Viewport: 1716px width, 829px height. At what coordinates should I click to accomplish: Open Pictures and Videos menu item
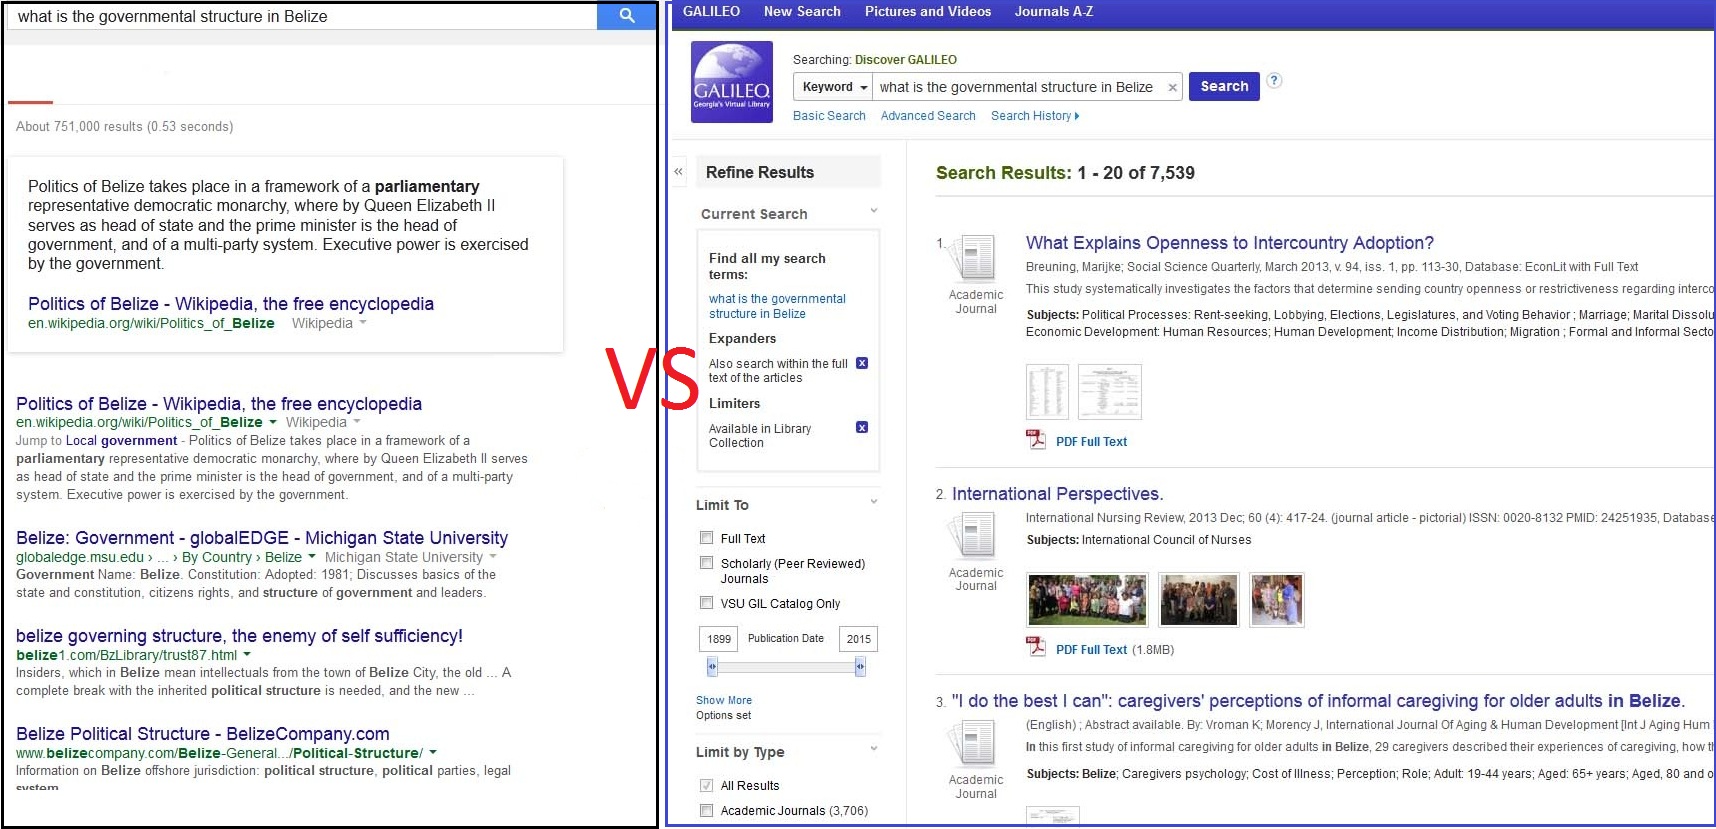[x=928, y=12]
